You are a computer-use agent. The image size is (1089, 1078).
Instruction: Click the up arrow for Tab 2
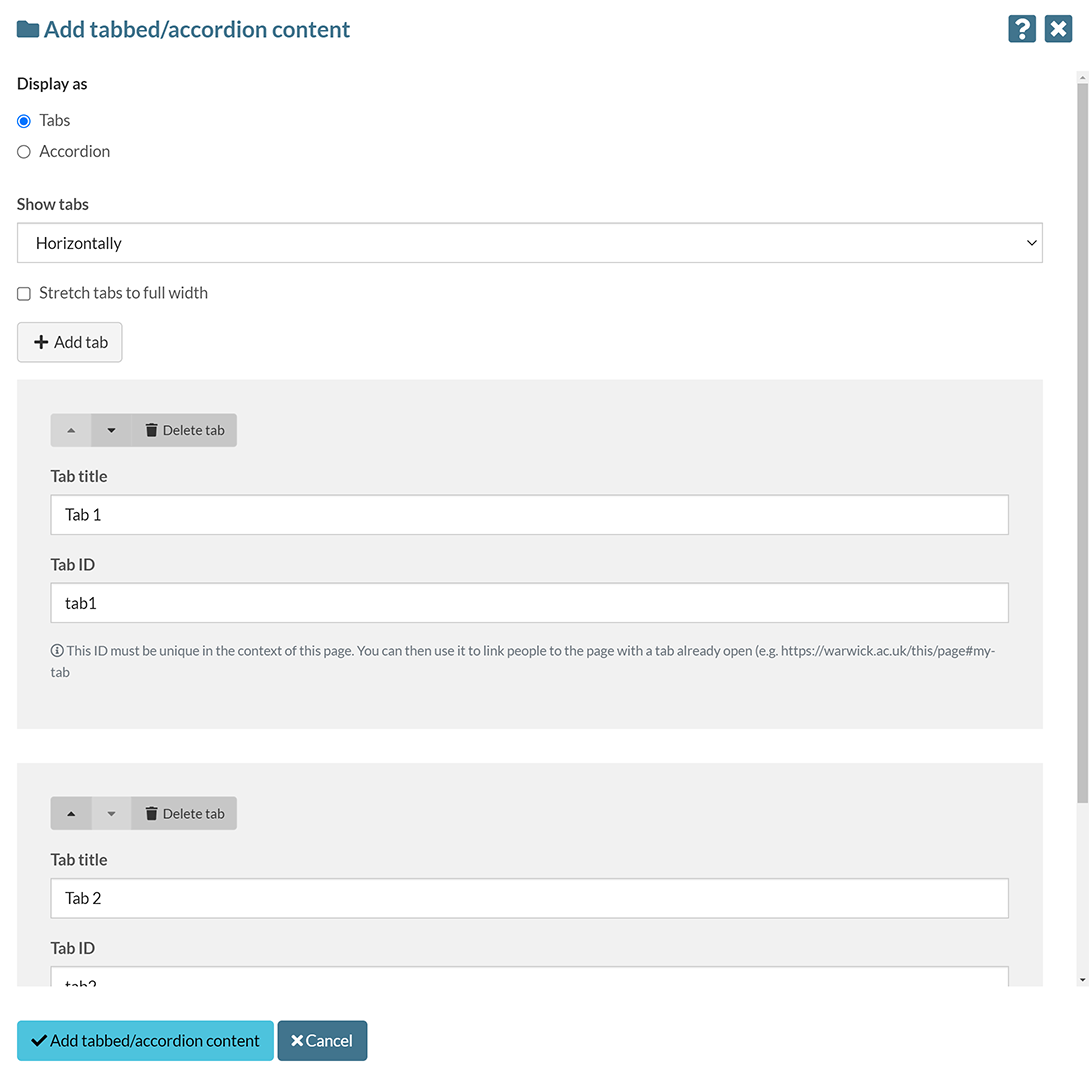70,813
